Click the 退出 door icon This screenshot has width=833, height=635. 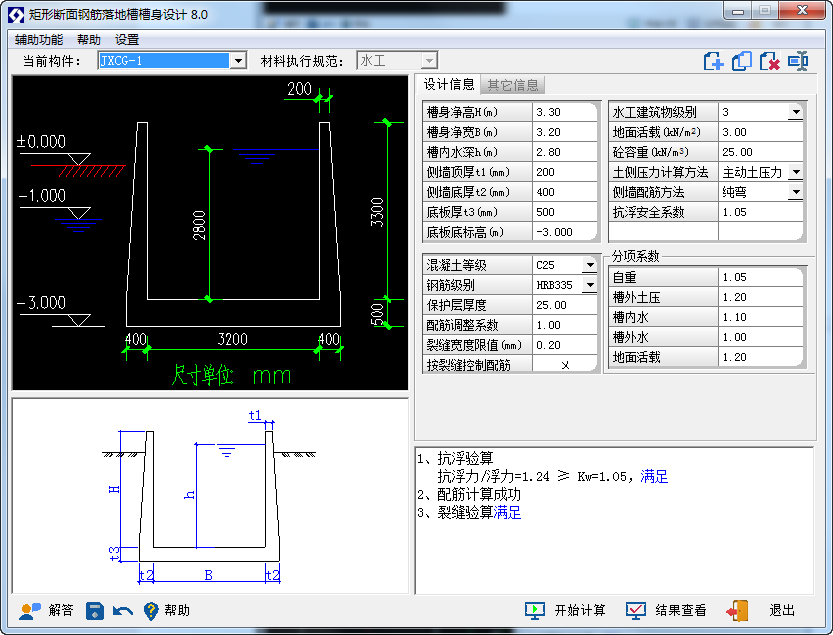coord(737,611)
